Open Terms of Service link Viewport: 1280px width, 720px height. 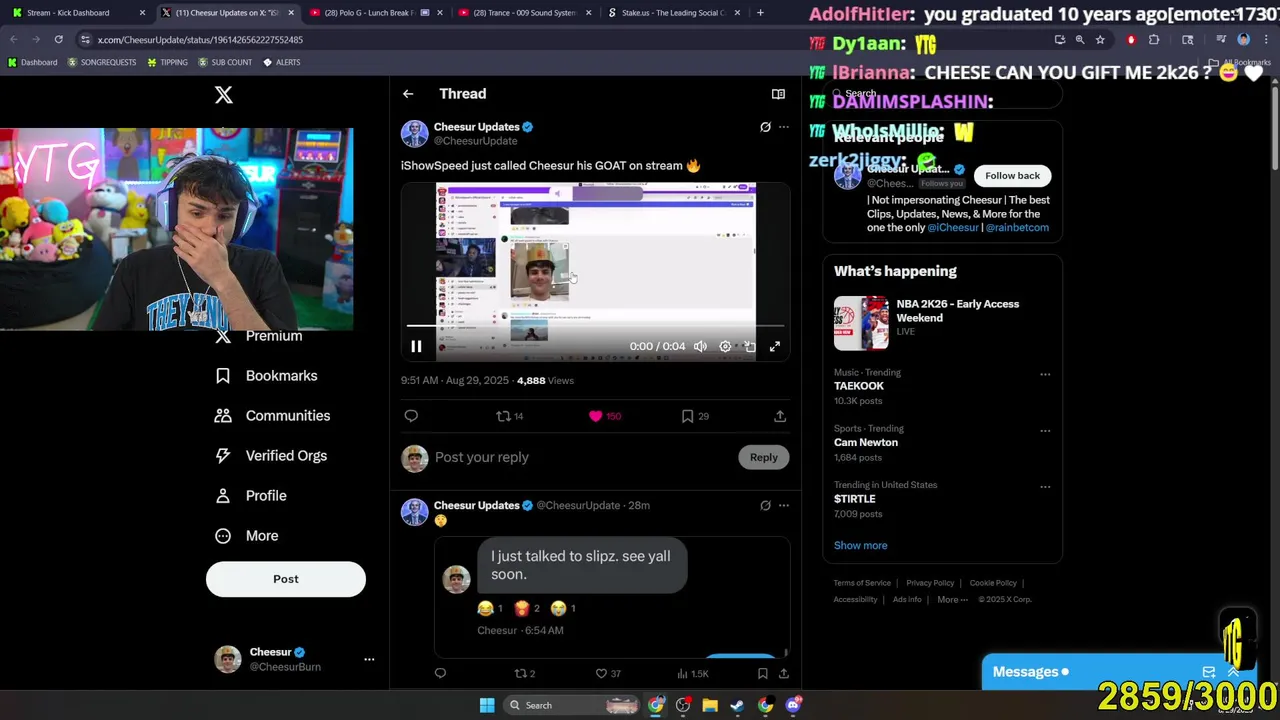pyautogui.click(x=862, y=583)
